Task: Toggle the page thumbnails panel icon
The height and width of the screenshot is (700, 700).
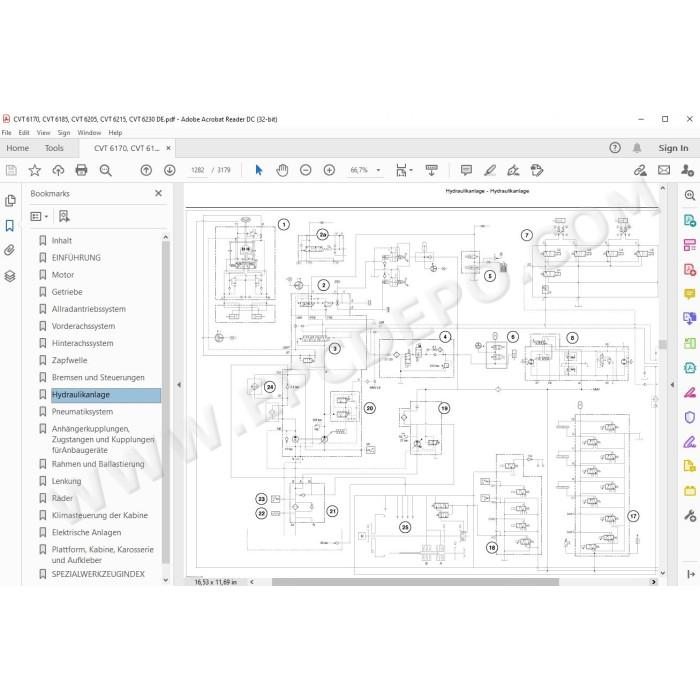Action: 10,200
